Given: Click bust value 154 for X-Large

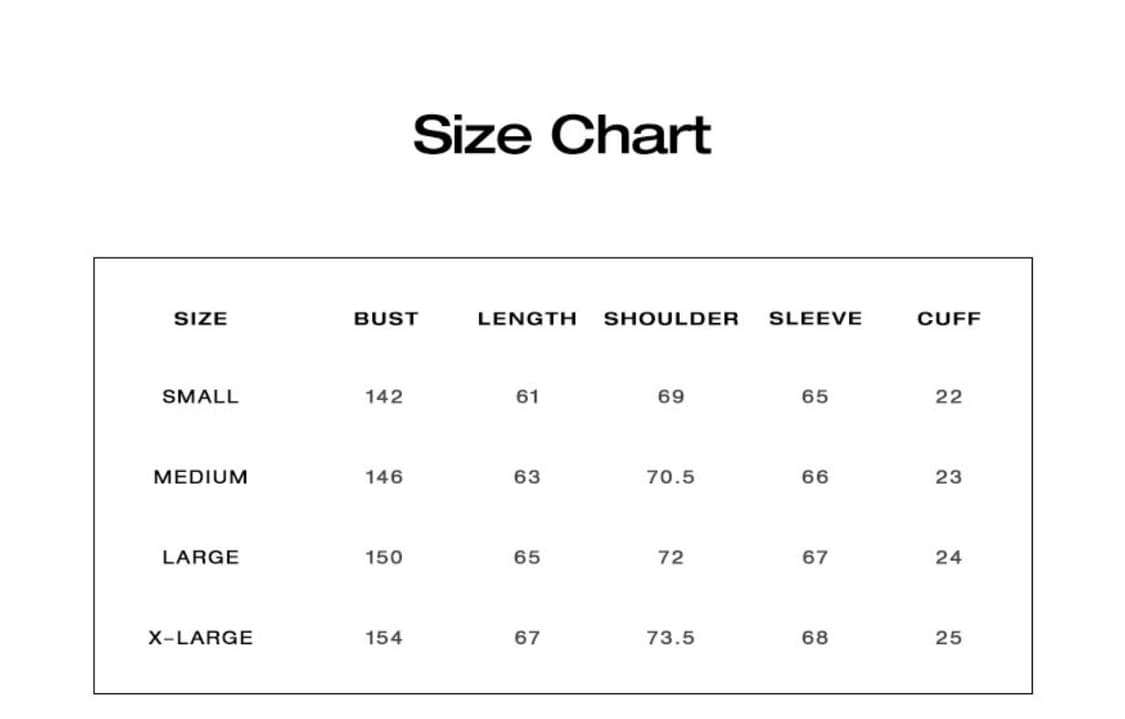Looking at the screenshot, I should coord(385,638).
